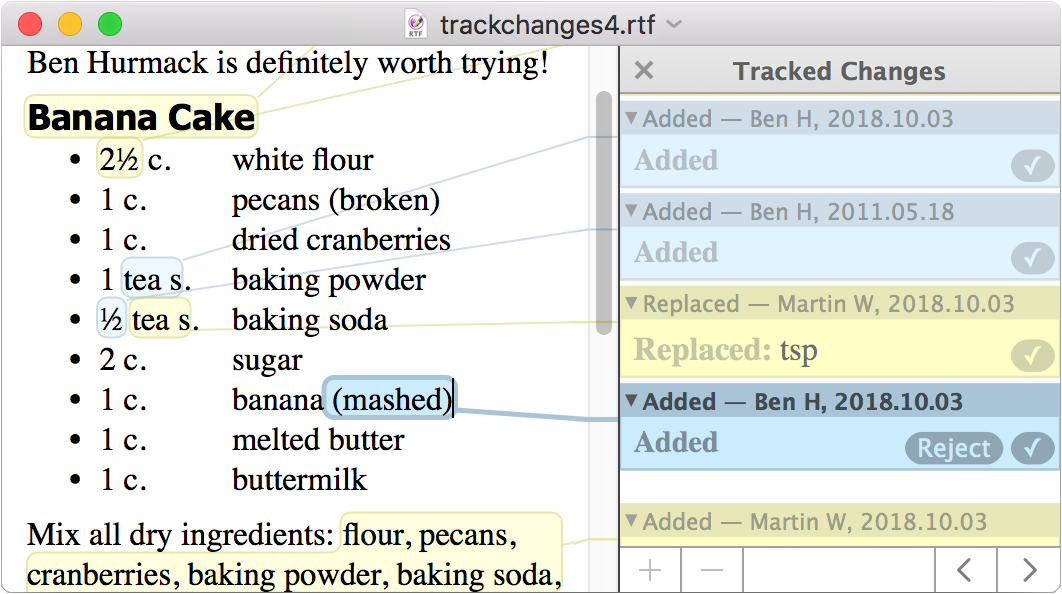Click the Banana Cake heading
The height and width of the screenshot is (594, 1062).
(x=141, y=118)
